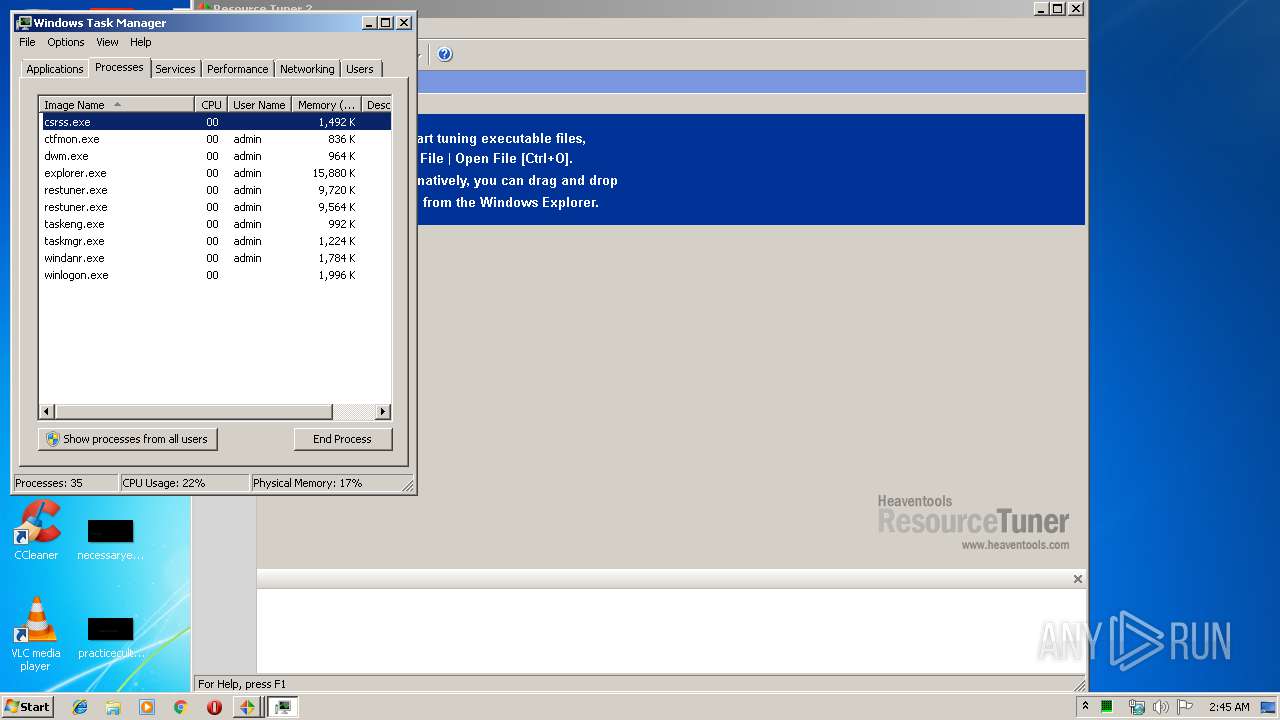The image size is (1280, 720).
Task: Launch Windows Media Player from taskbar
Action: tap(147, 707)
